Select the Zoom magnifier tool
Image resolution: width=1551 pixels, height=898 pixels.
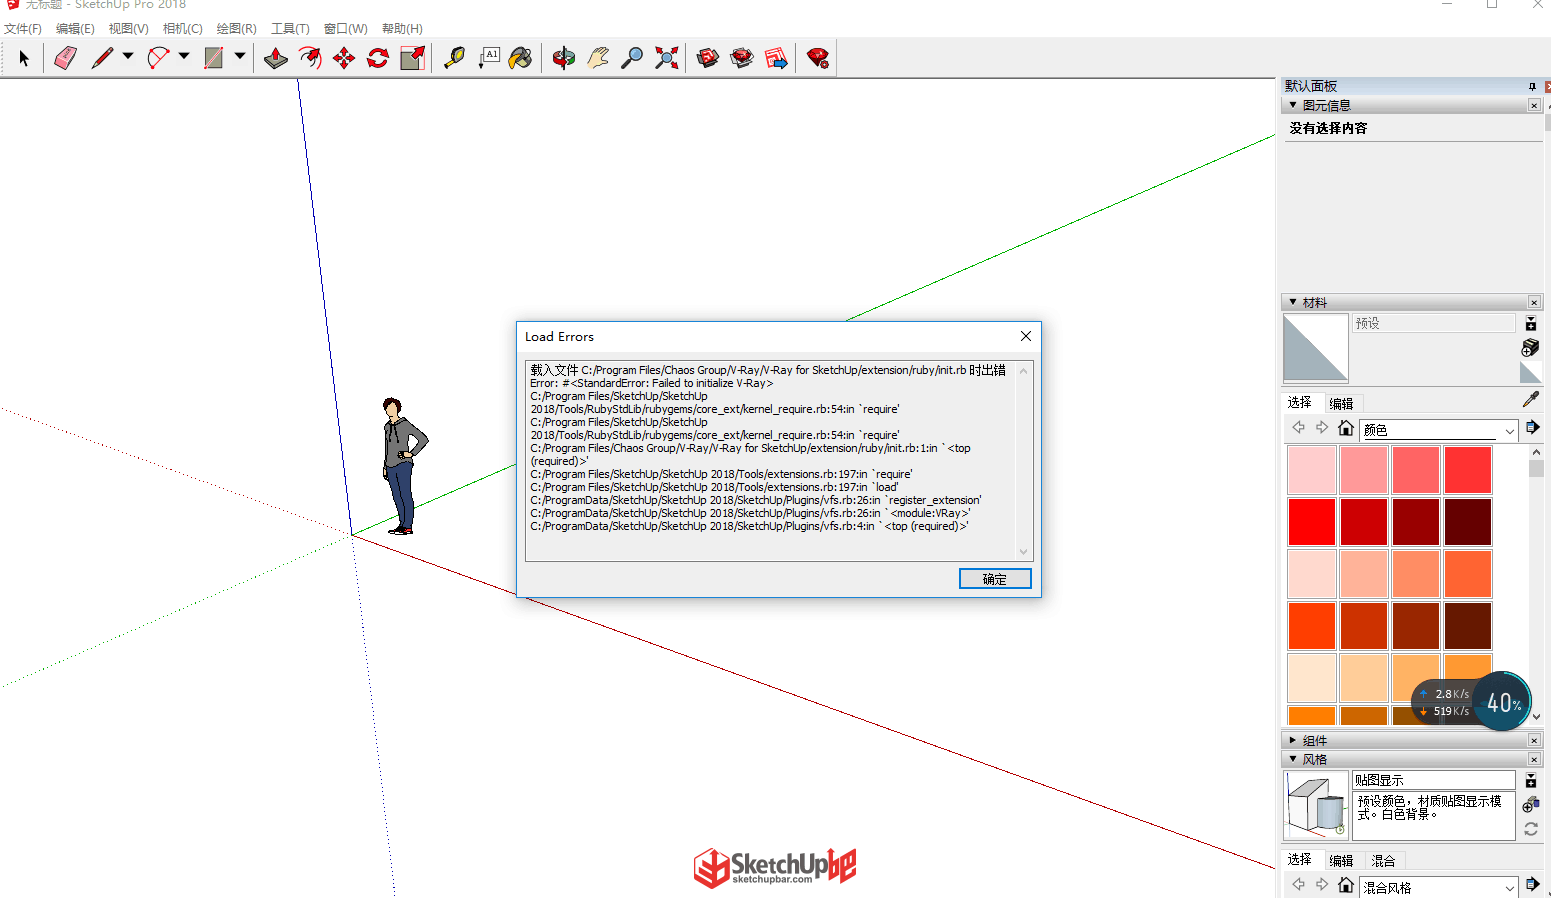pos(632,58)
